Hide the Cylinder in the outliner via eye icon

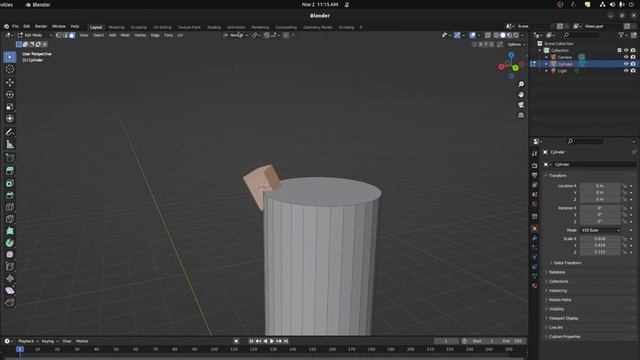pos(626,64)
